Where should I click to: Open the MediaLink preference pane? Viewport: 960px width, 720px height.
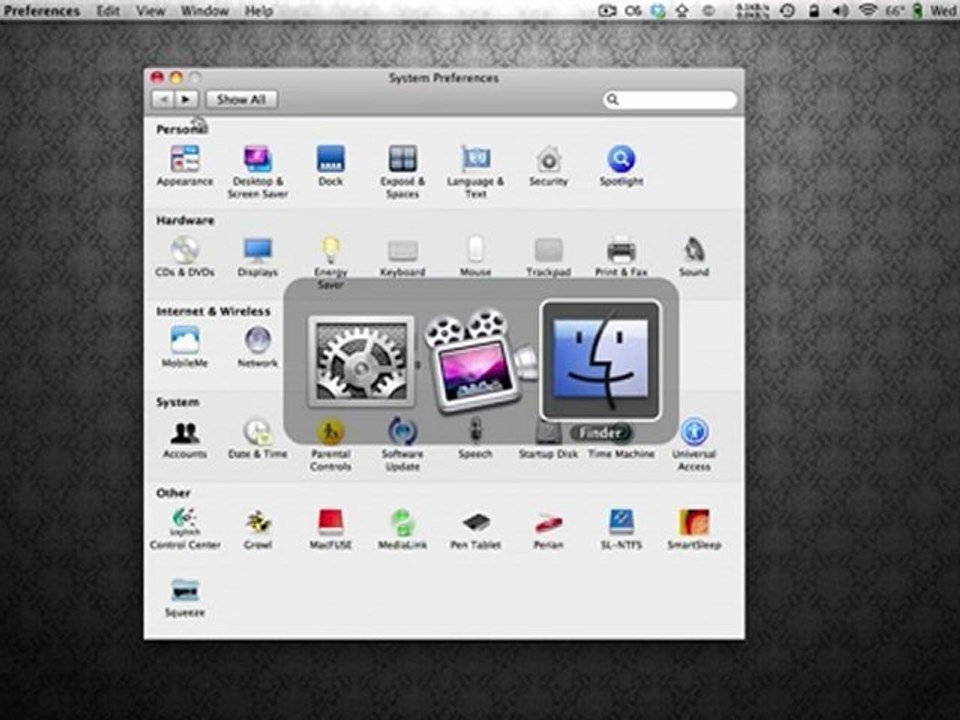click(402, 529)
